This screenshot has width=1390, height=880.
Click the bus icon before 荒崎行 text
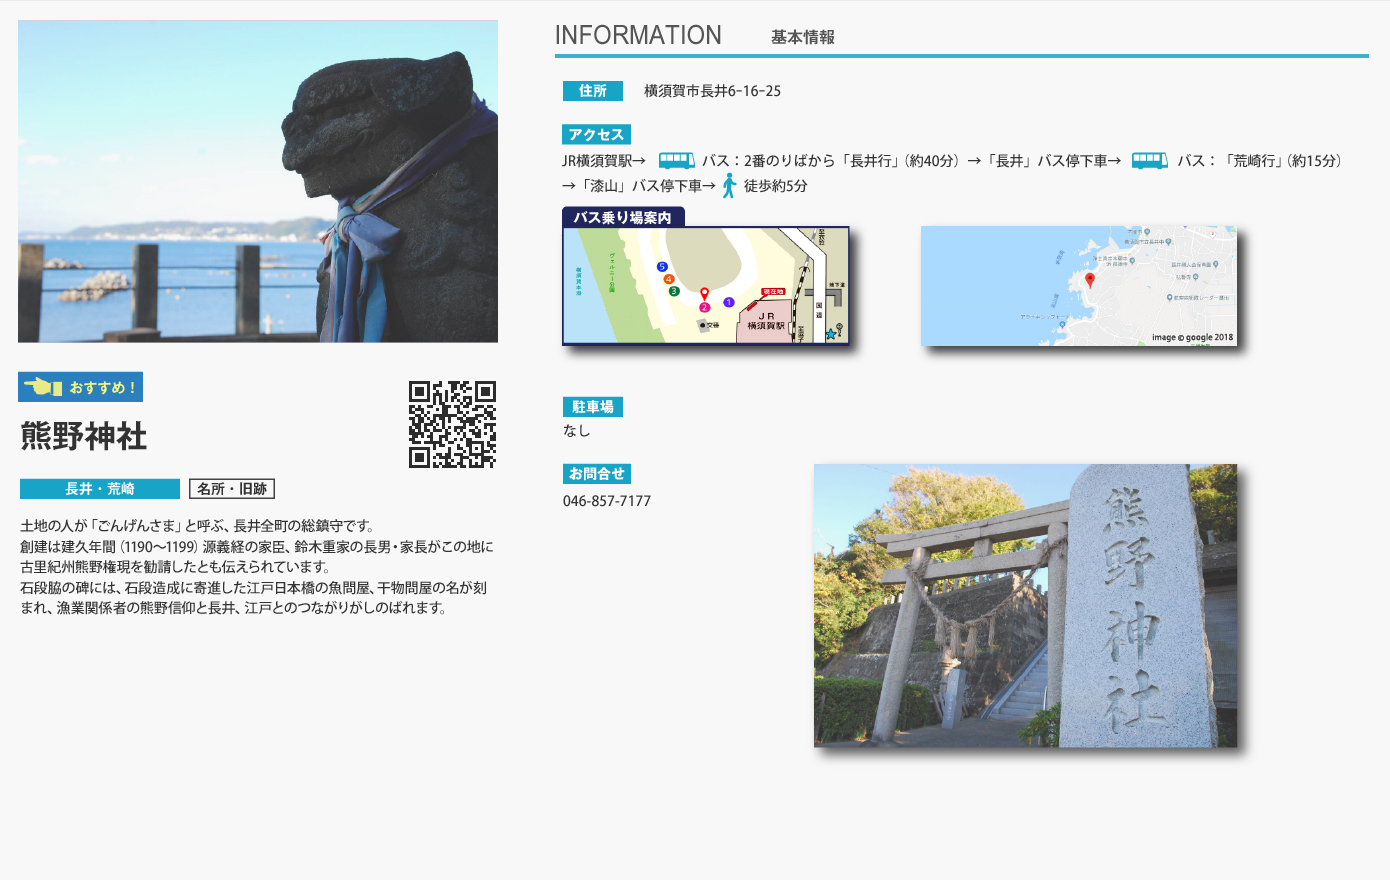point(1149,161)
